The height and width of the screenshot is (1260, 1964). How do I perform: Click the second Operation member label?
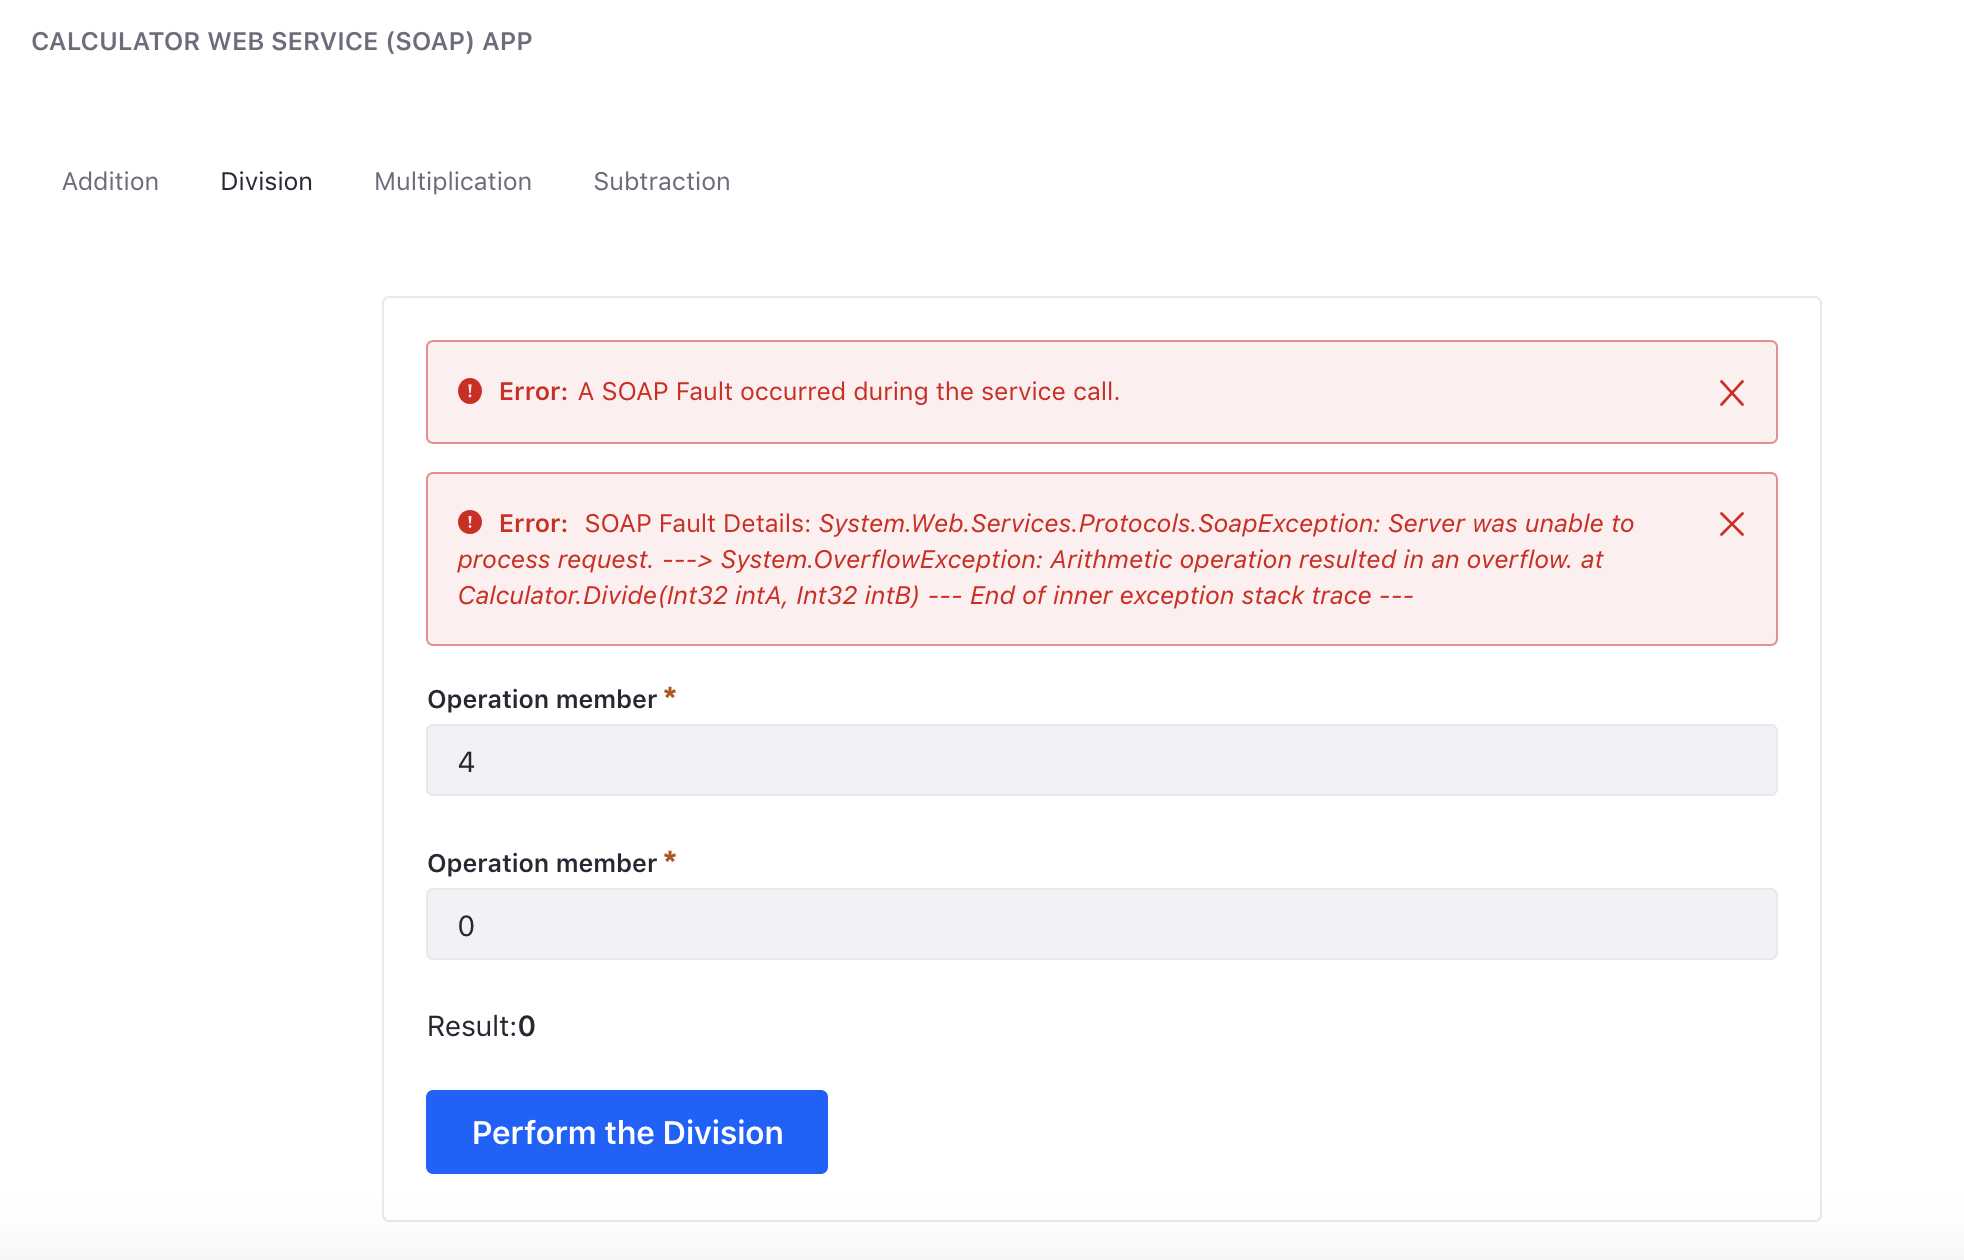(x=542, y=863)
